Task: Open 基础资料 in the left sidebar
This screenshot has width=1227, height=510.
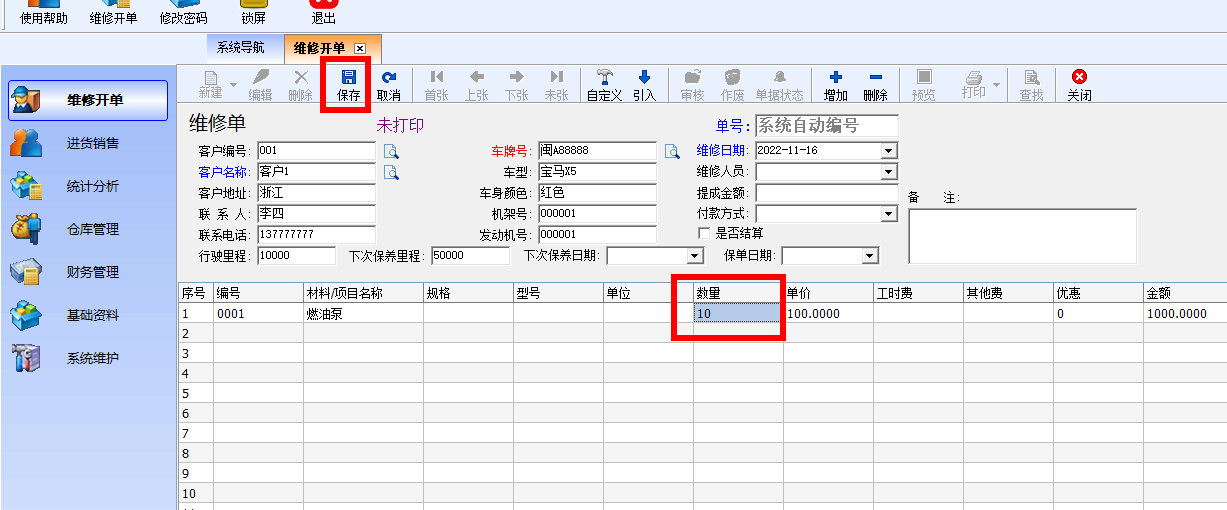Action: coord(88,315)
